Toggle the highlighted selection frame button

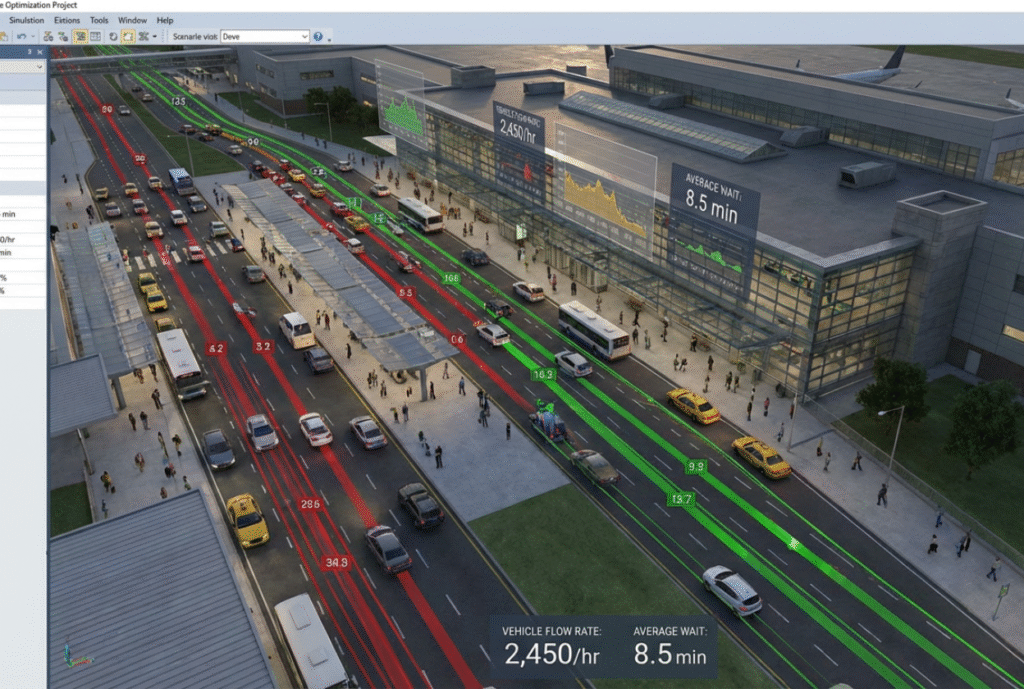click(x=128, y=36)
